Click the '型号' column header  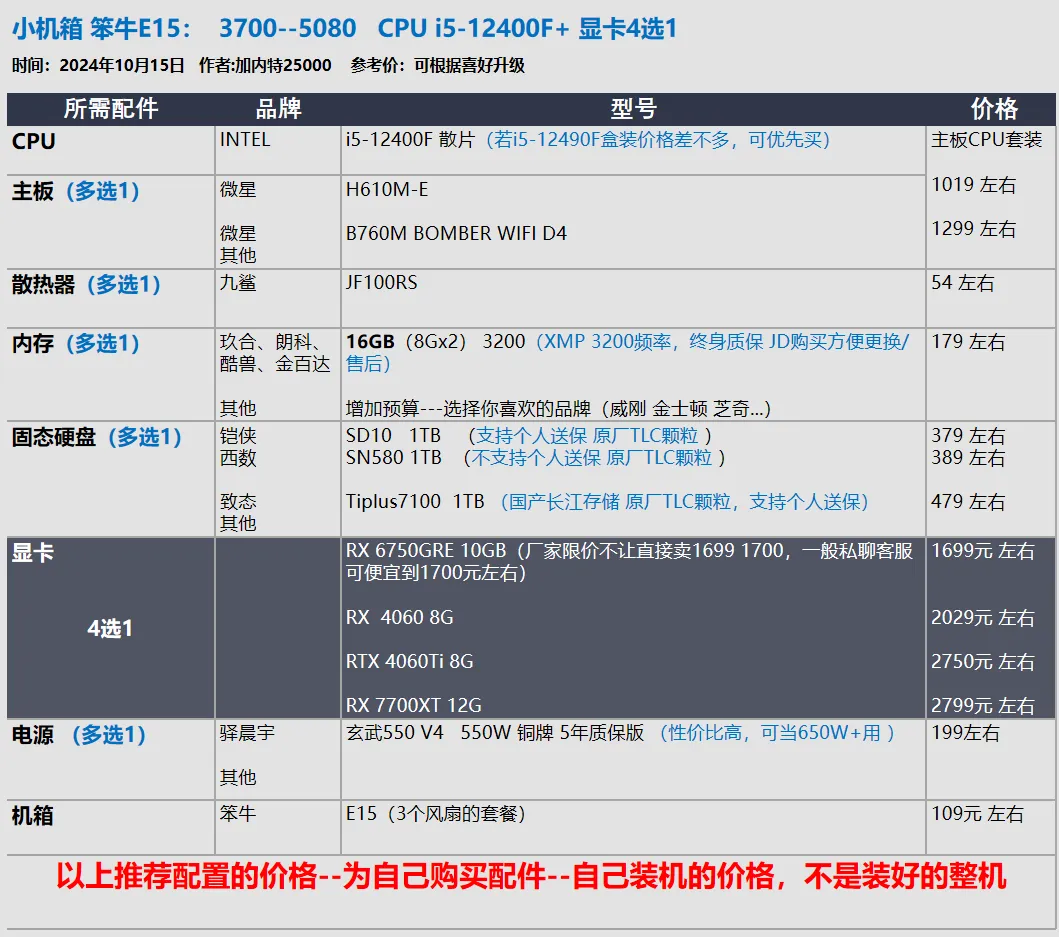(x=633, y=109)
